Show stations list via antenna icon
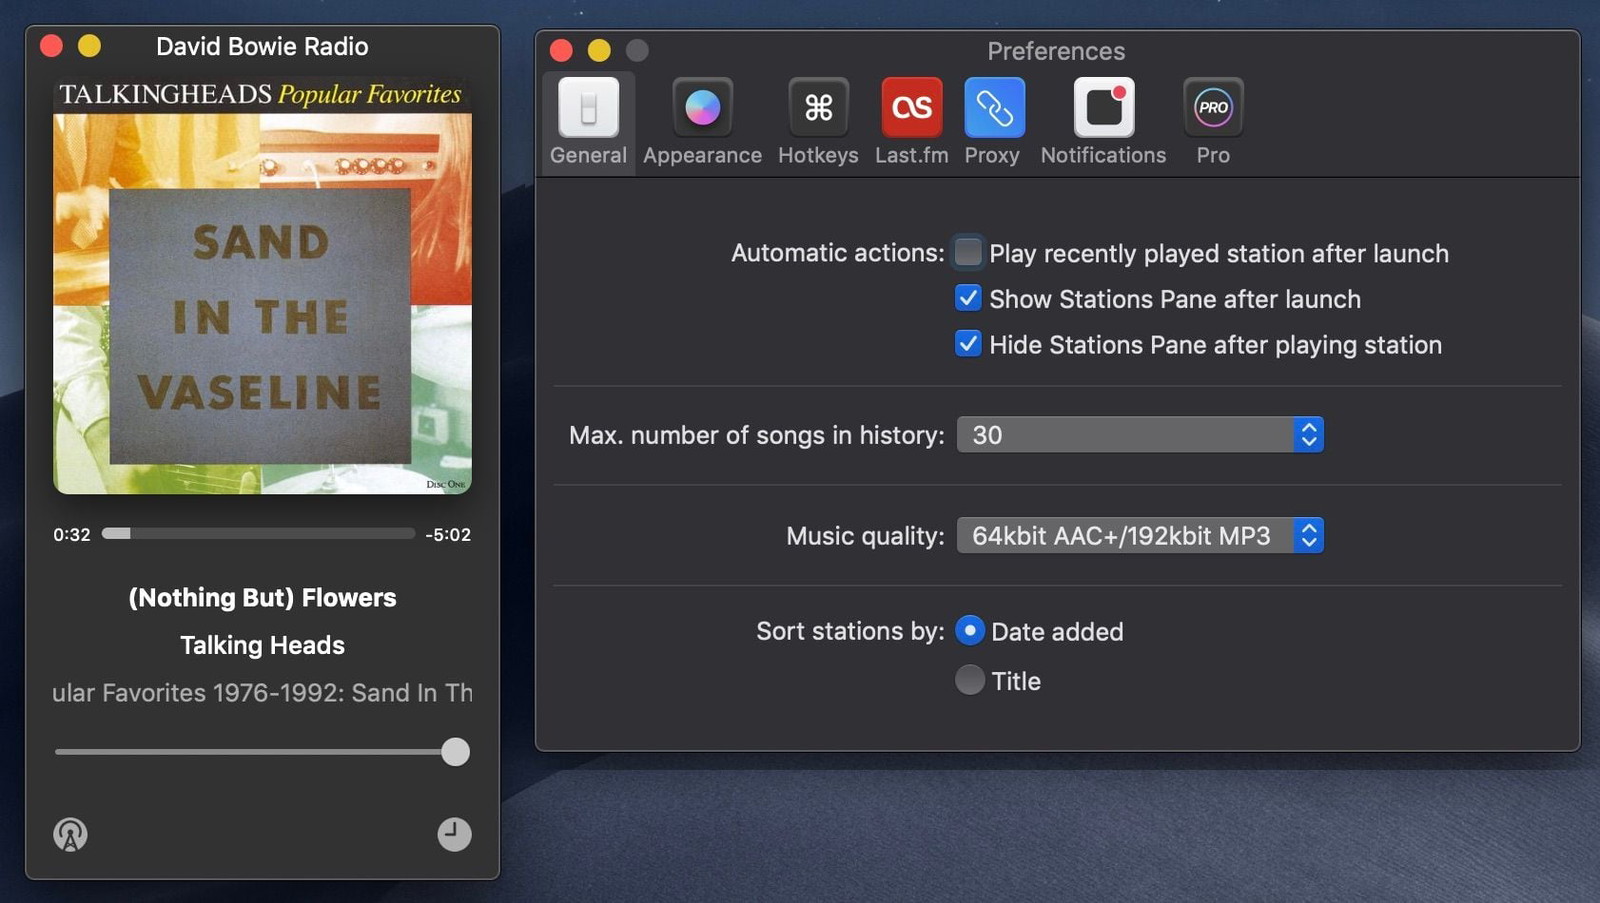1600x903 pixels. pos(70,834)
